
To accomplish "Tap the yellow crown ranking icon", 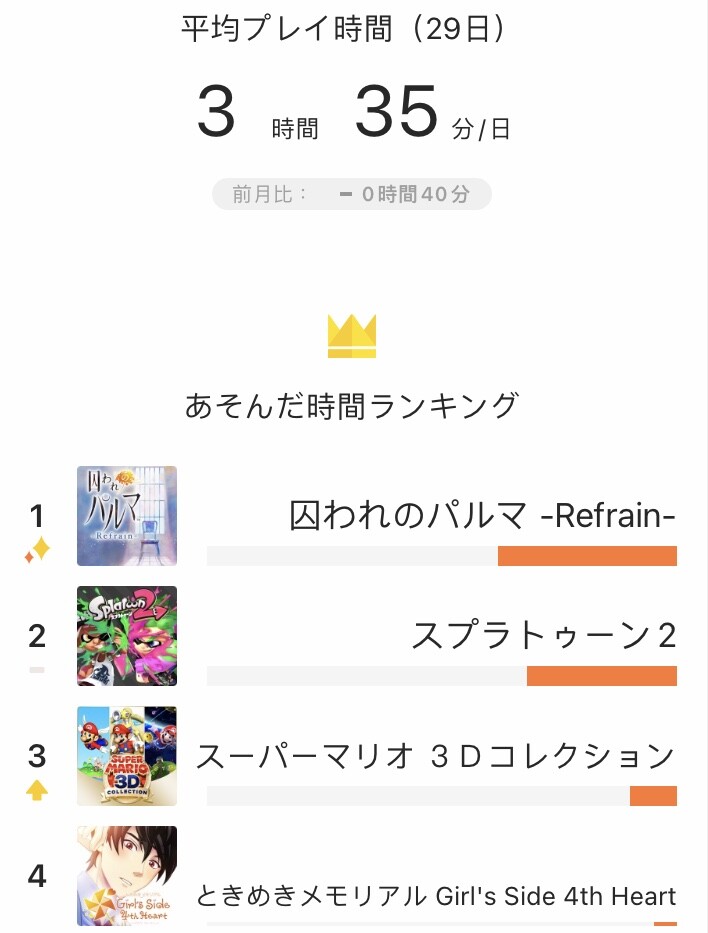I will click(352, 336).
